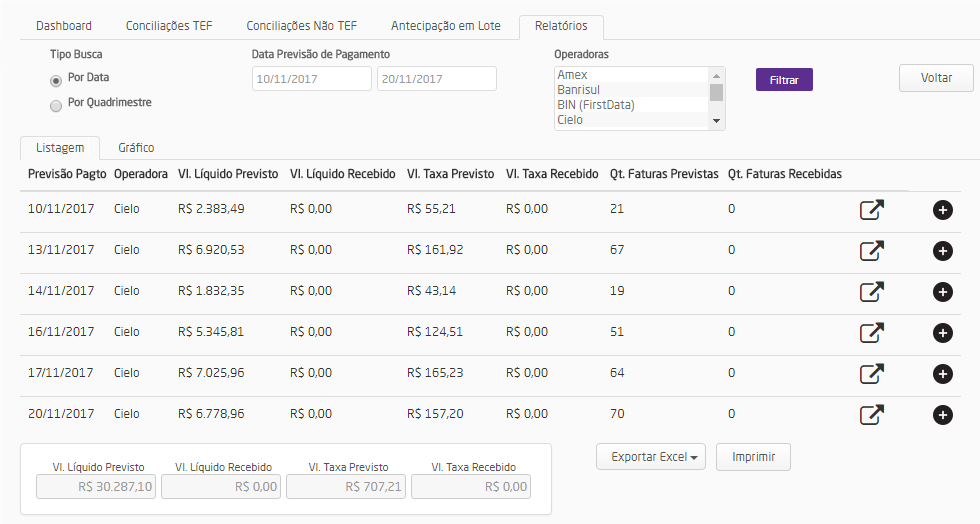This screenshot has height=524, width=980.
Task: Select the Por Data radio button
Action: (56, 80)
